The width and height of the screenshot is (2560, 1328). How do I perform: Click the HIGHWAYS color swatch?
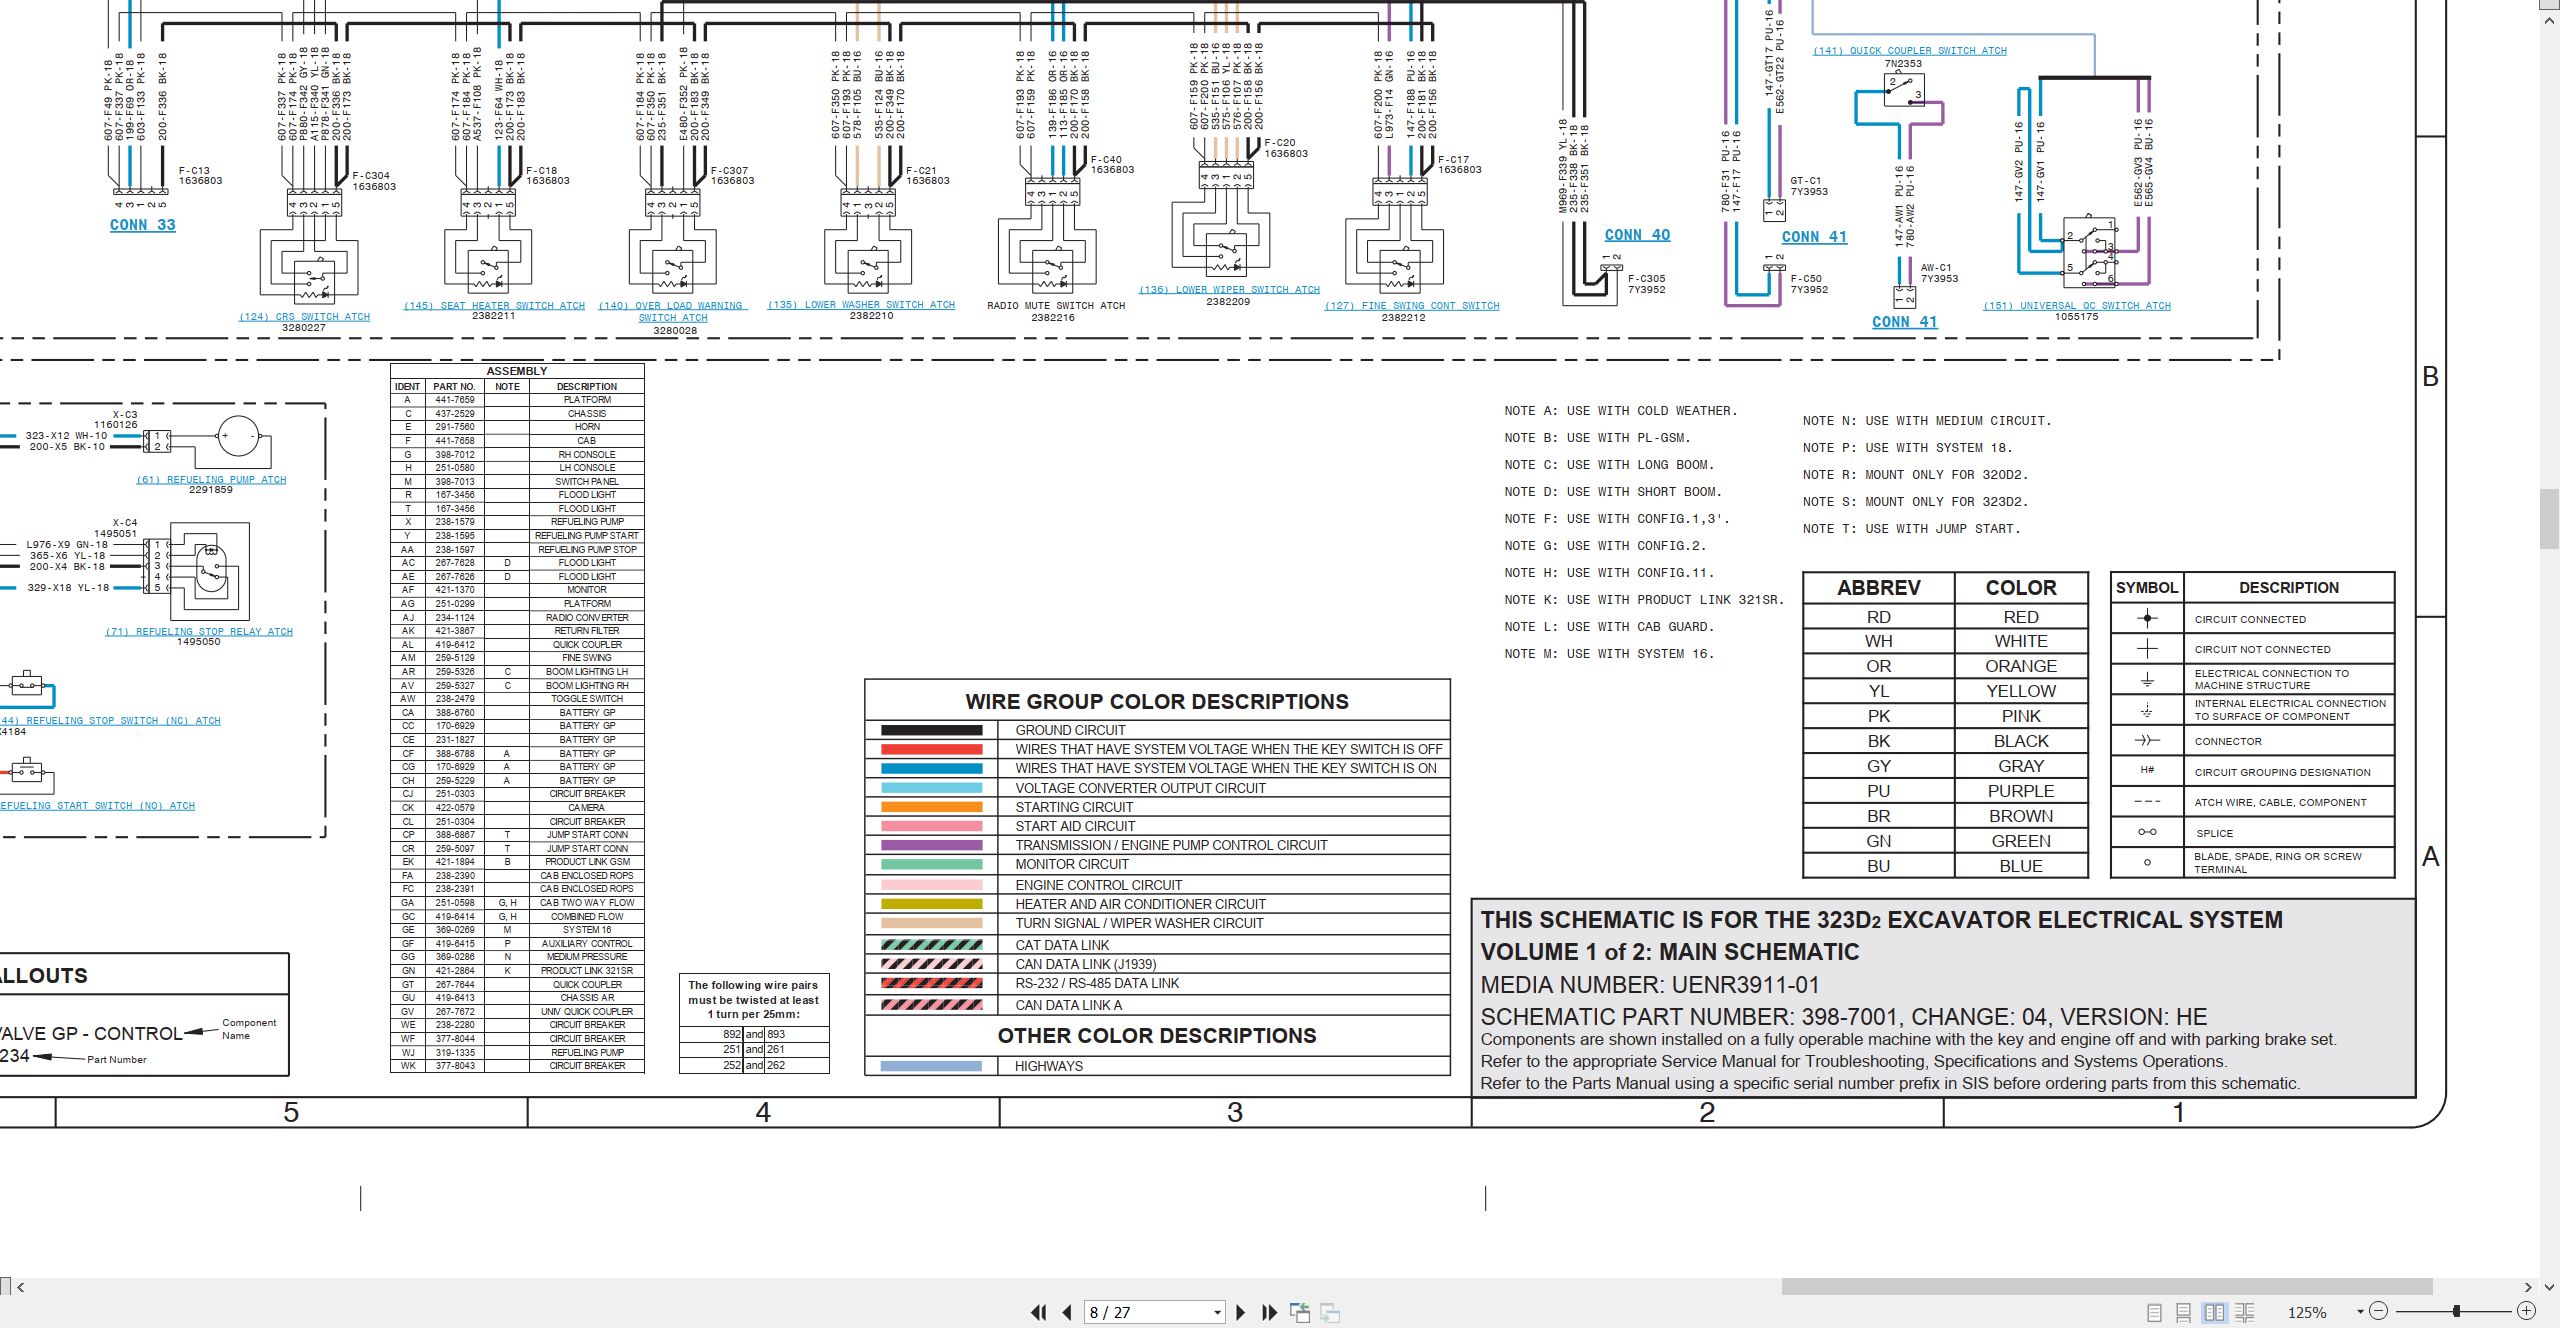931,1066
